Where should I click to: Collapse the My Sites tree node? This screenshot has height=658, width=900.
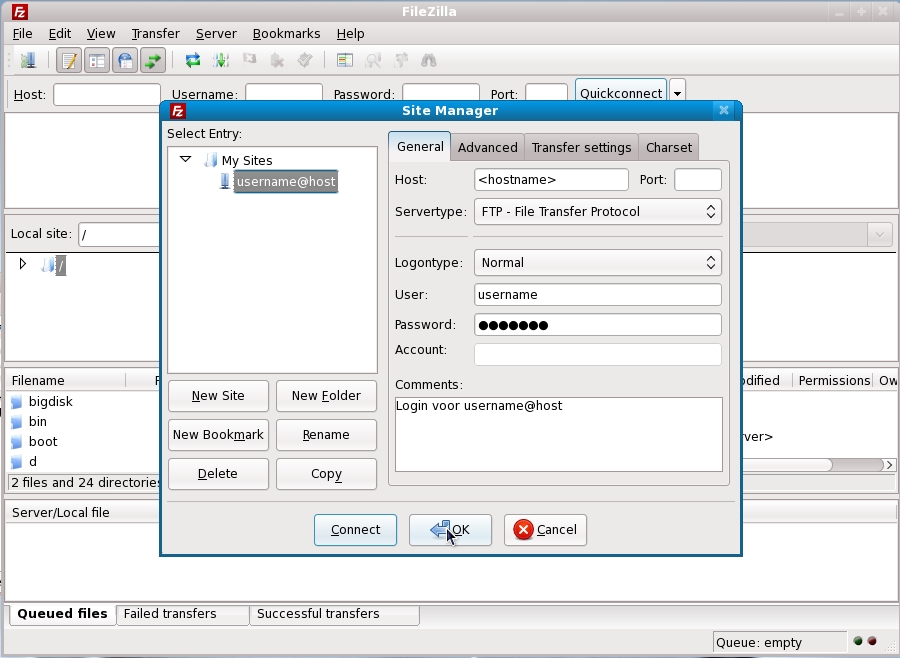point(185,159)
